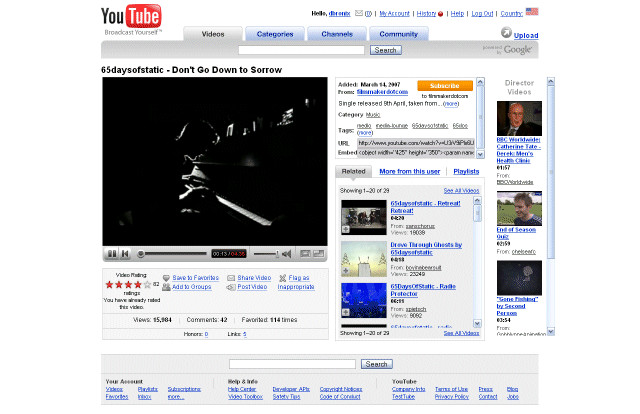640x414 pixels.
Task: Open the Videos tab
Action: [x=213, y=34]
